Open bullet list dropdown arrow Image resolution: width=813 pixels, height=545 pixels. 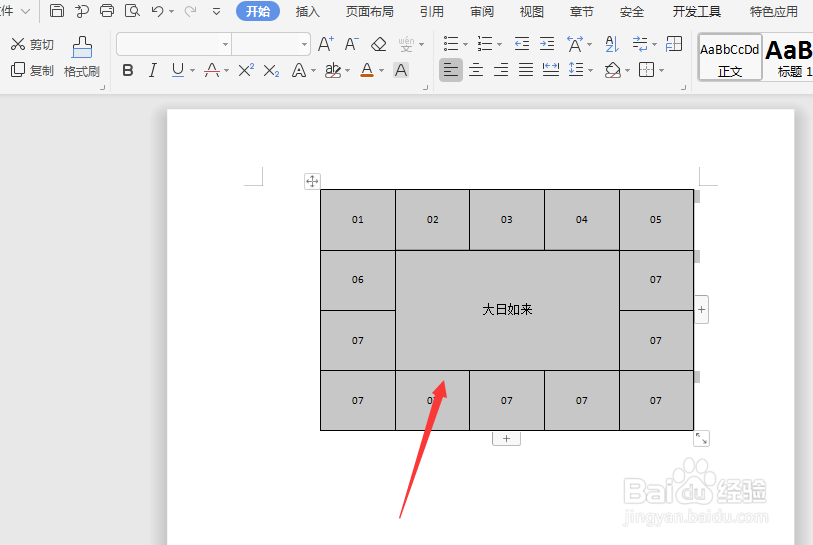(x=465, y=45)
